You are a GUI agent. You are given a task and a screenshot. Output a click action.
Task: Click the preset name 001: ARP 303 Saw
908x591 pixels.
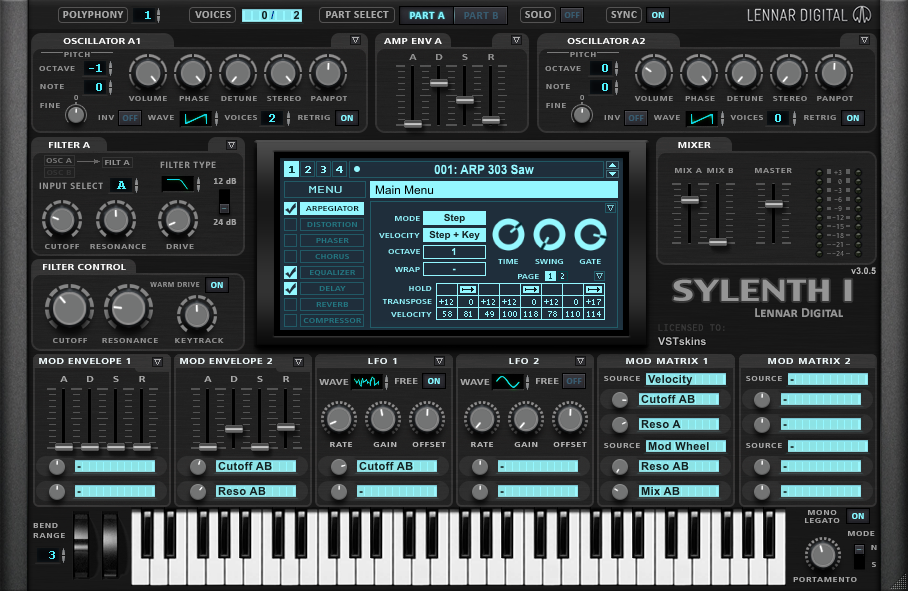click(x=484, y=170)
